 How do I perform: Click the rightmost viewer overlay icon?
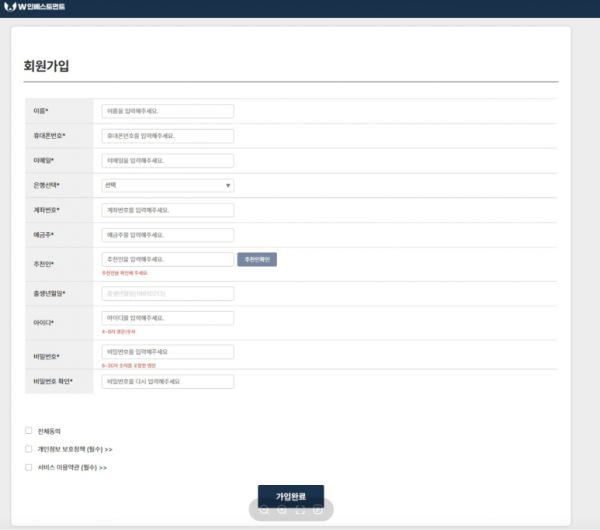[318, 510]
